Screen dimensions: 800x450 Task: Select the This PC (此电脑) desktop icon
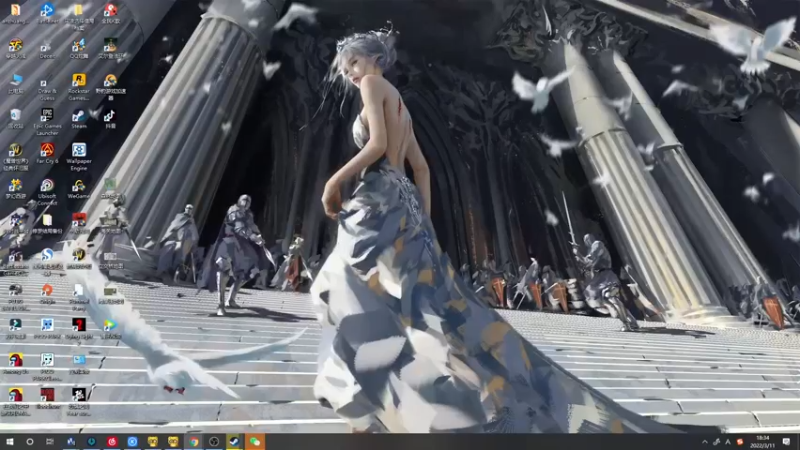tap(15, 84)
